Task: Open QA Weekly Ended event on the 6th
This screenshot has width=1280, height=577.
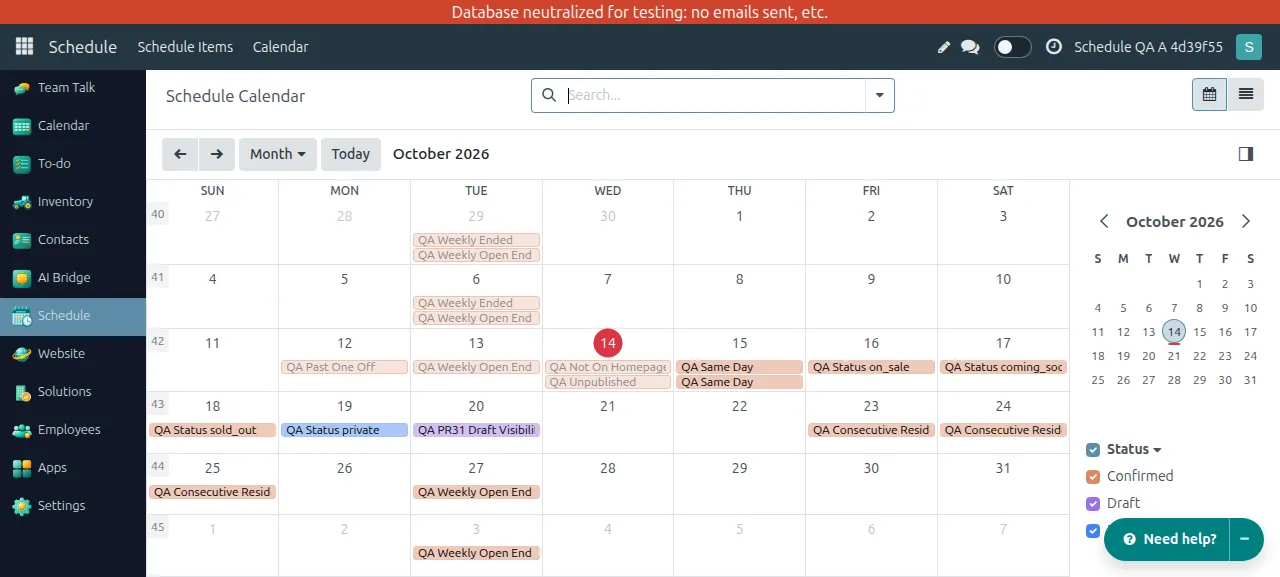Action: point(476,303)
